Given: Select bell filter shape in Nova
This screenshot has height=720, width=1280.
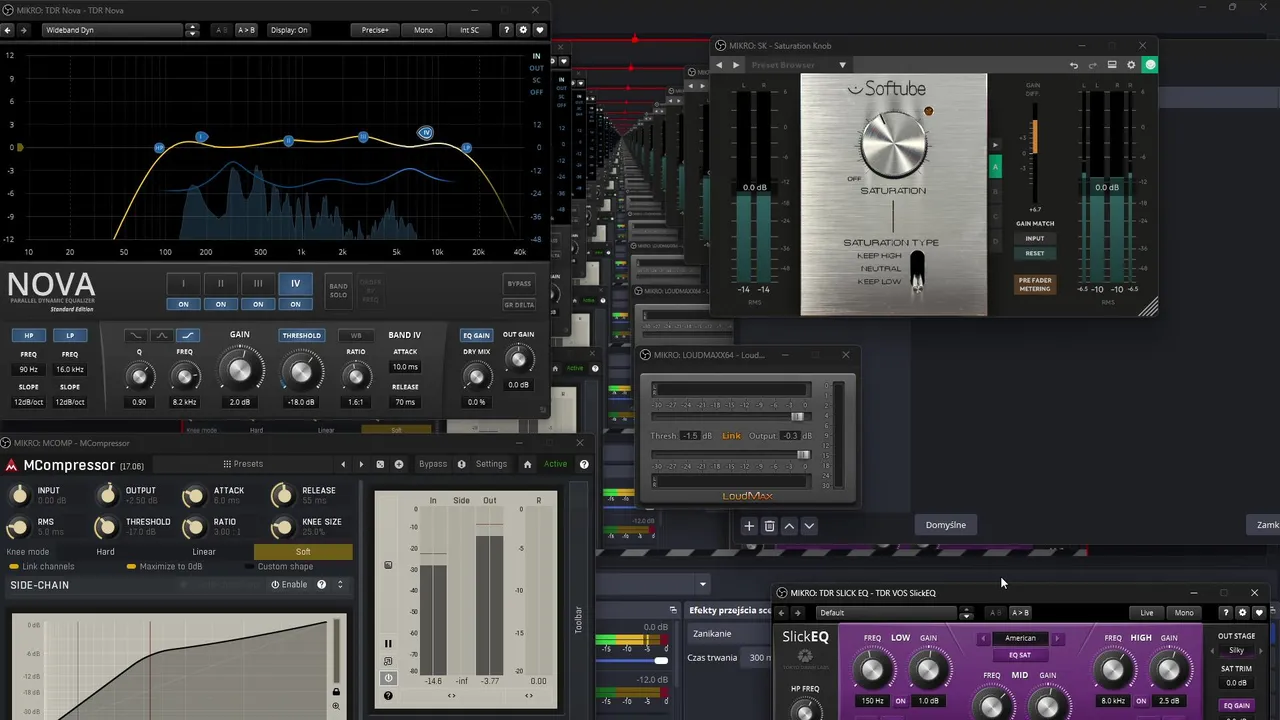Looking at the screenshot, I should click(162, 335).
